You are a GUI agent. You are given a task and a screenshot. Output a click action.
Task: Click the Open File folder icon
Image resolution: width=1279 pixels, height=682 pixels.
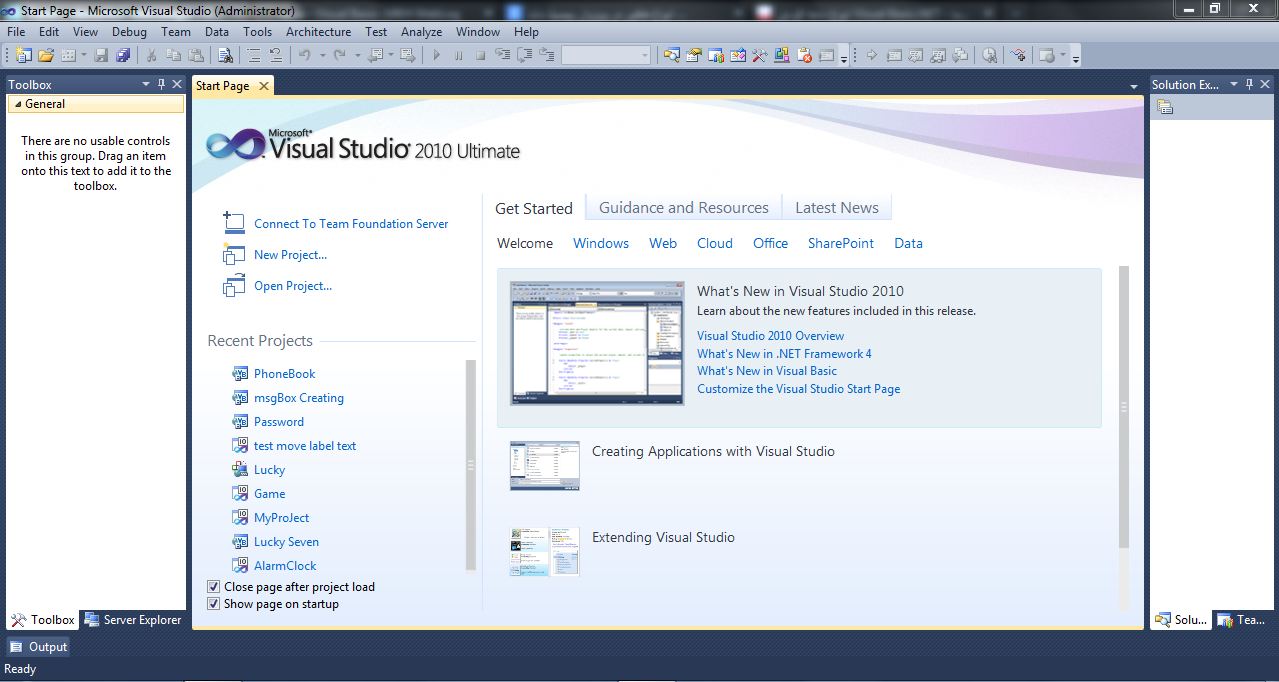coord(45,55)
